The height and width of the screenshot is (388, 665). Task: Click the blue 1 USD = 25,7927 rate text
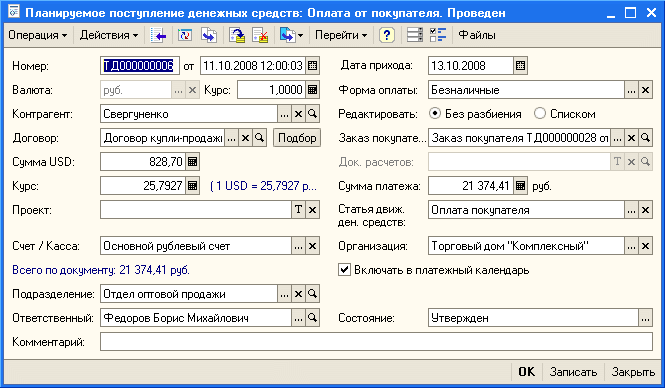coord(263,186)
